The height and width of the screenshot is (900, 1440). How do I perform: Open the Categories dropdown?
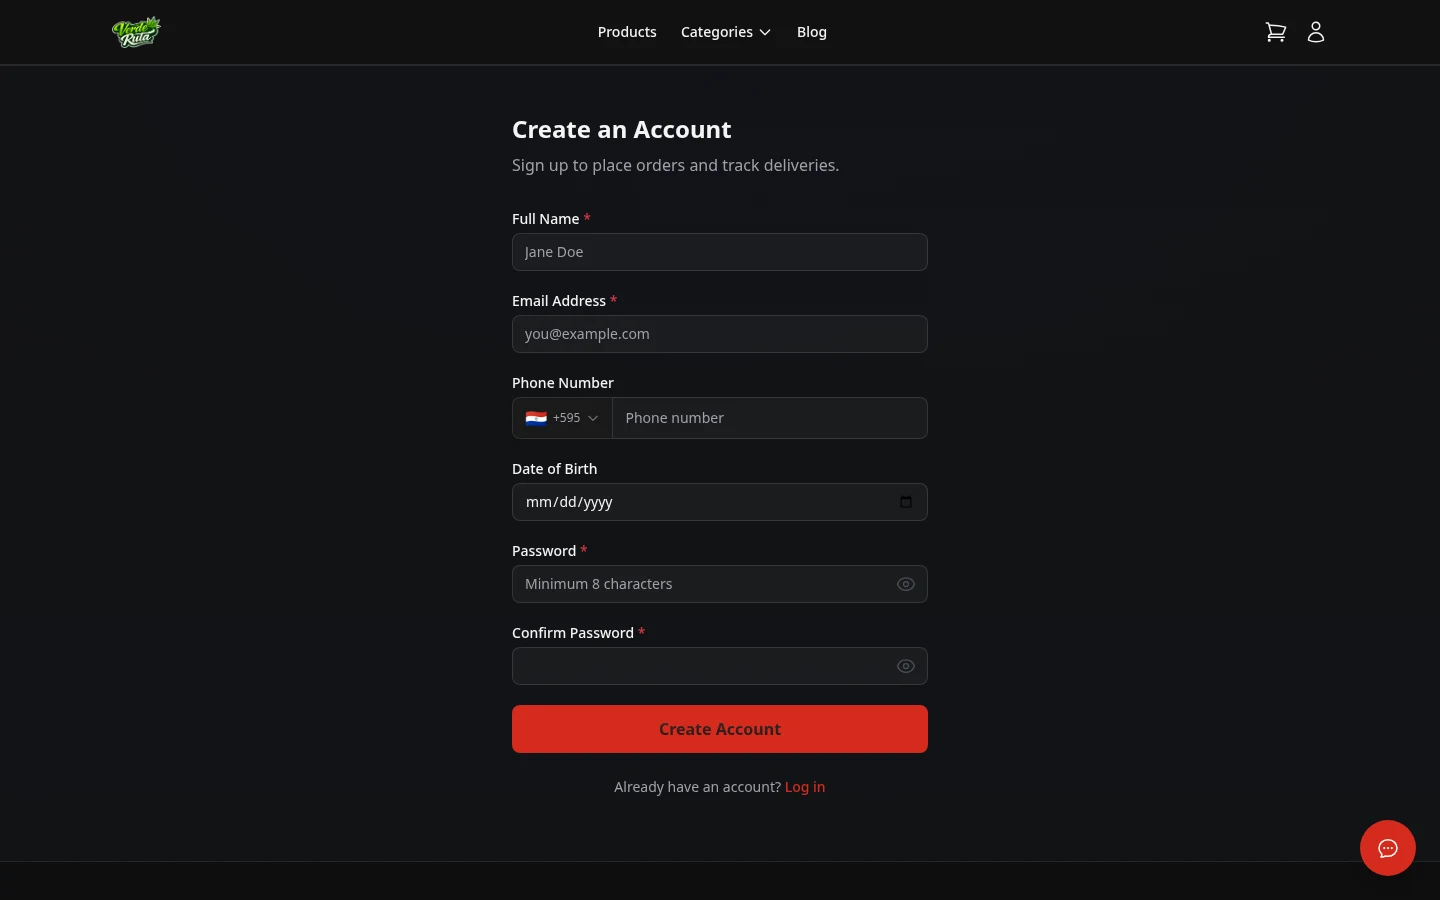click(725, 31)
